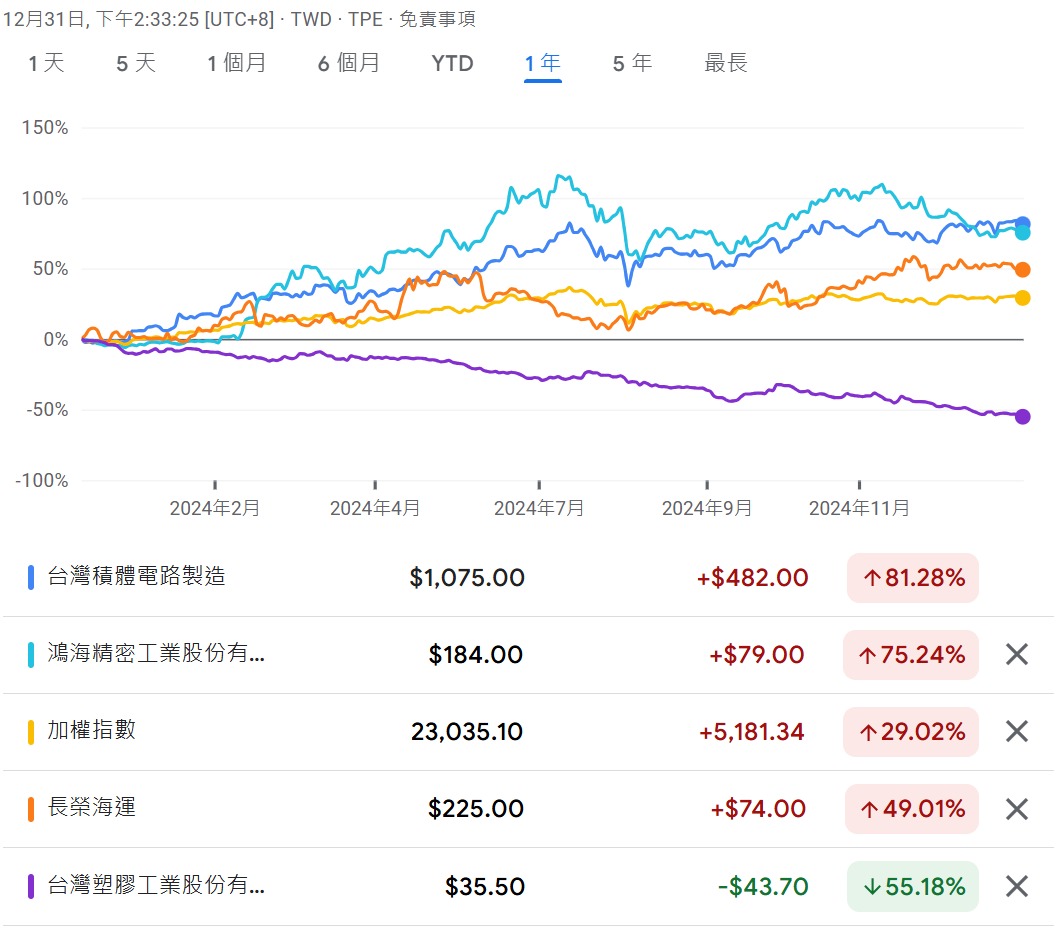Click the orange color bar beside 長榮海運
Image resolution: width=1057 pixels, height=930 pixels.
click(31, 809)
